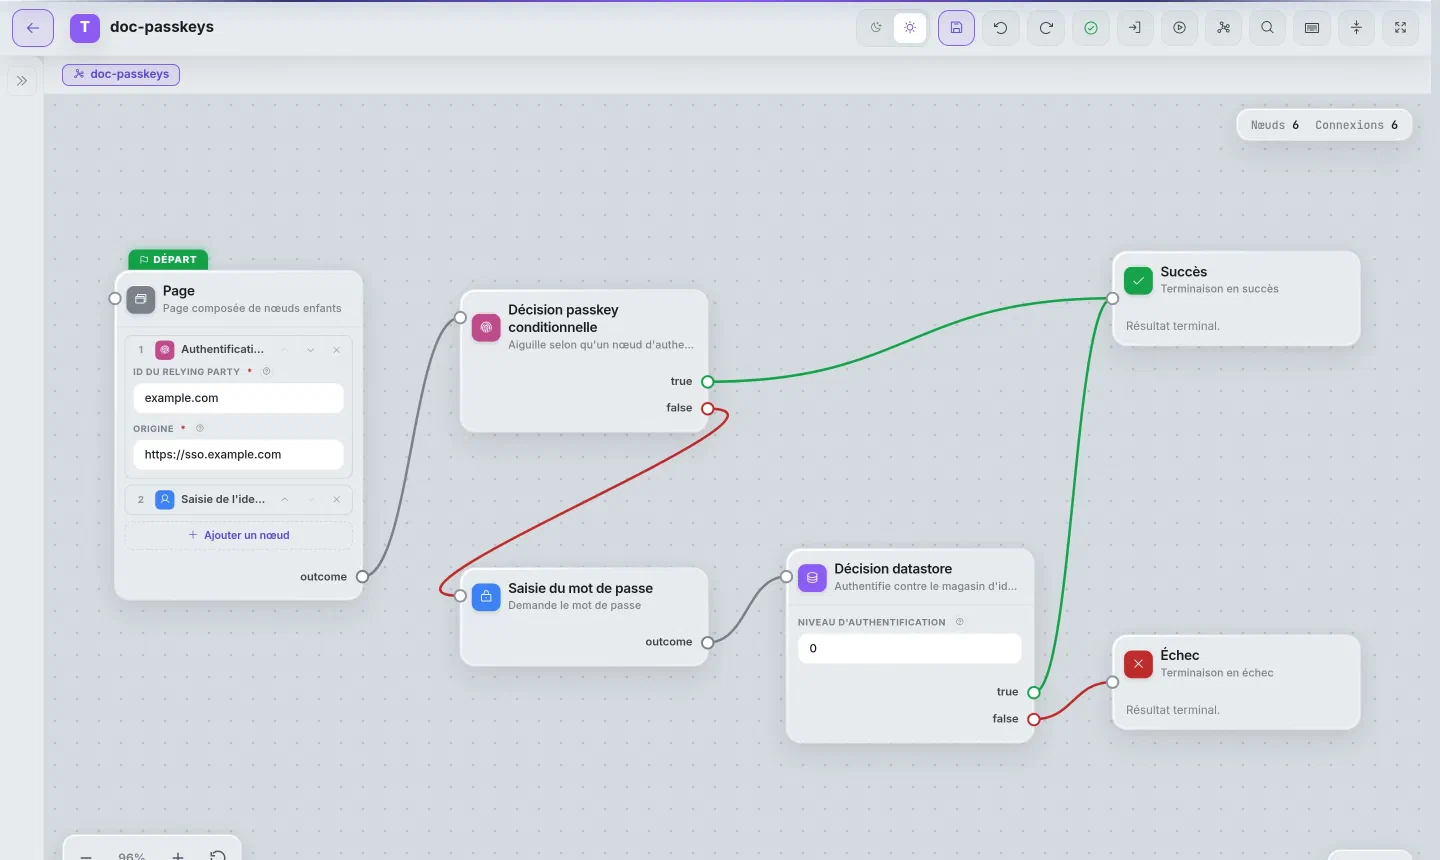Click the Décision passkey fingerprint icon
The width and height of the screenshot is (1440, 860).
click(486, 327)
